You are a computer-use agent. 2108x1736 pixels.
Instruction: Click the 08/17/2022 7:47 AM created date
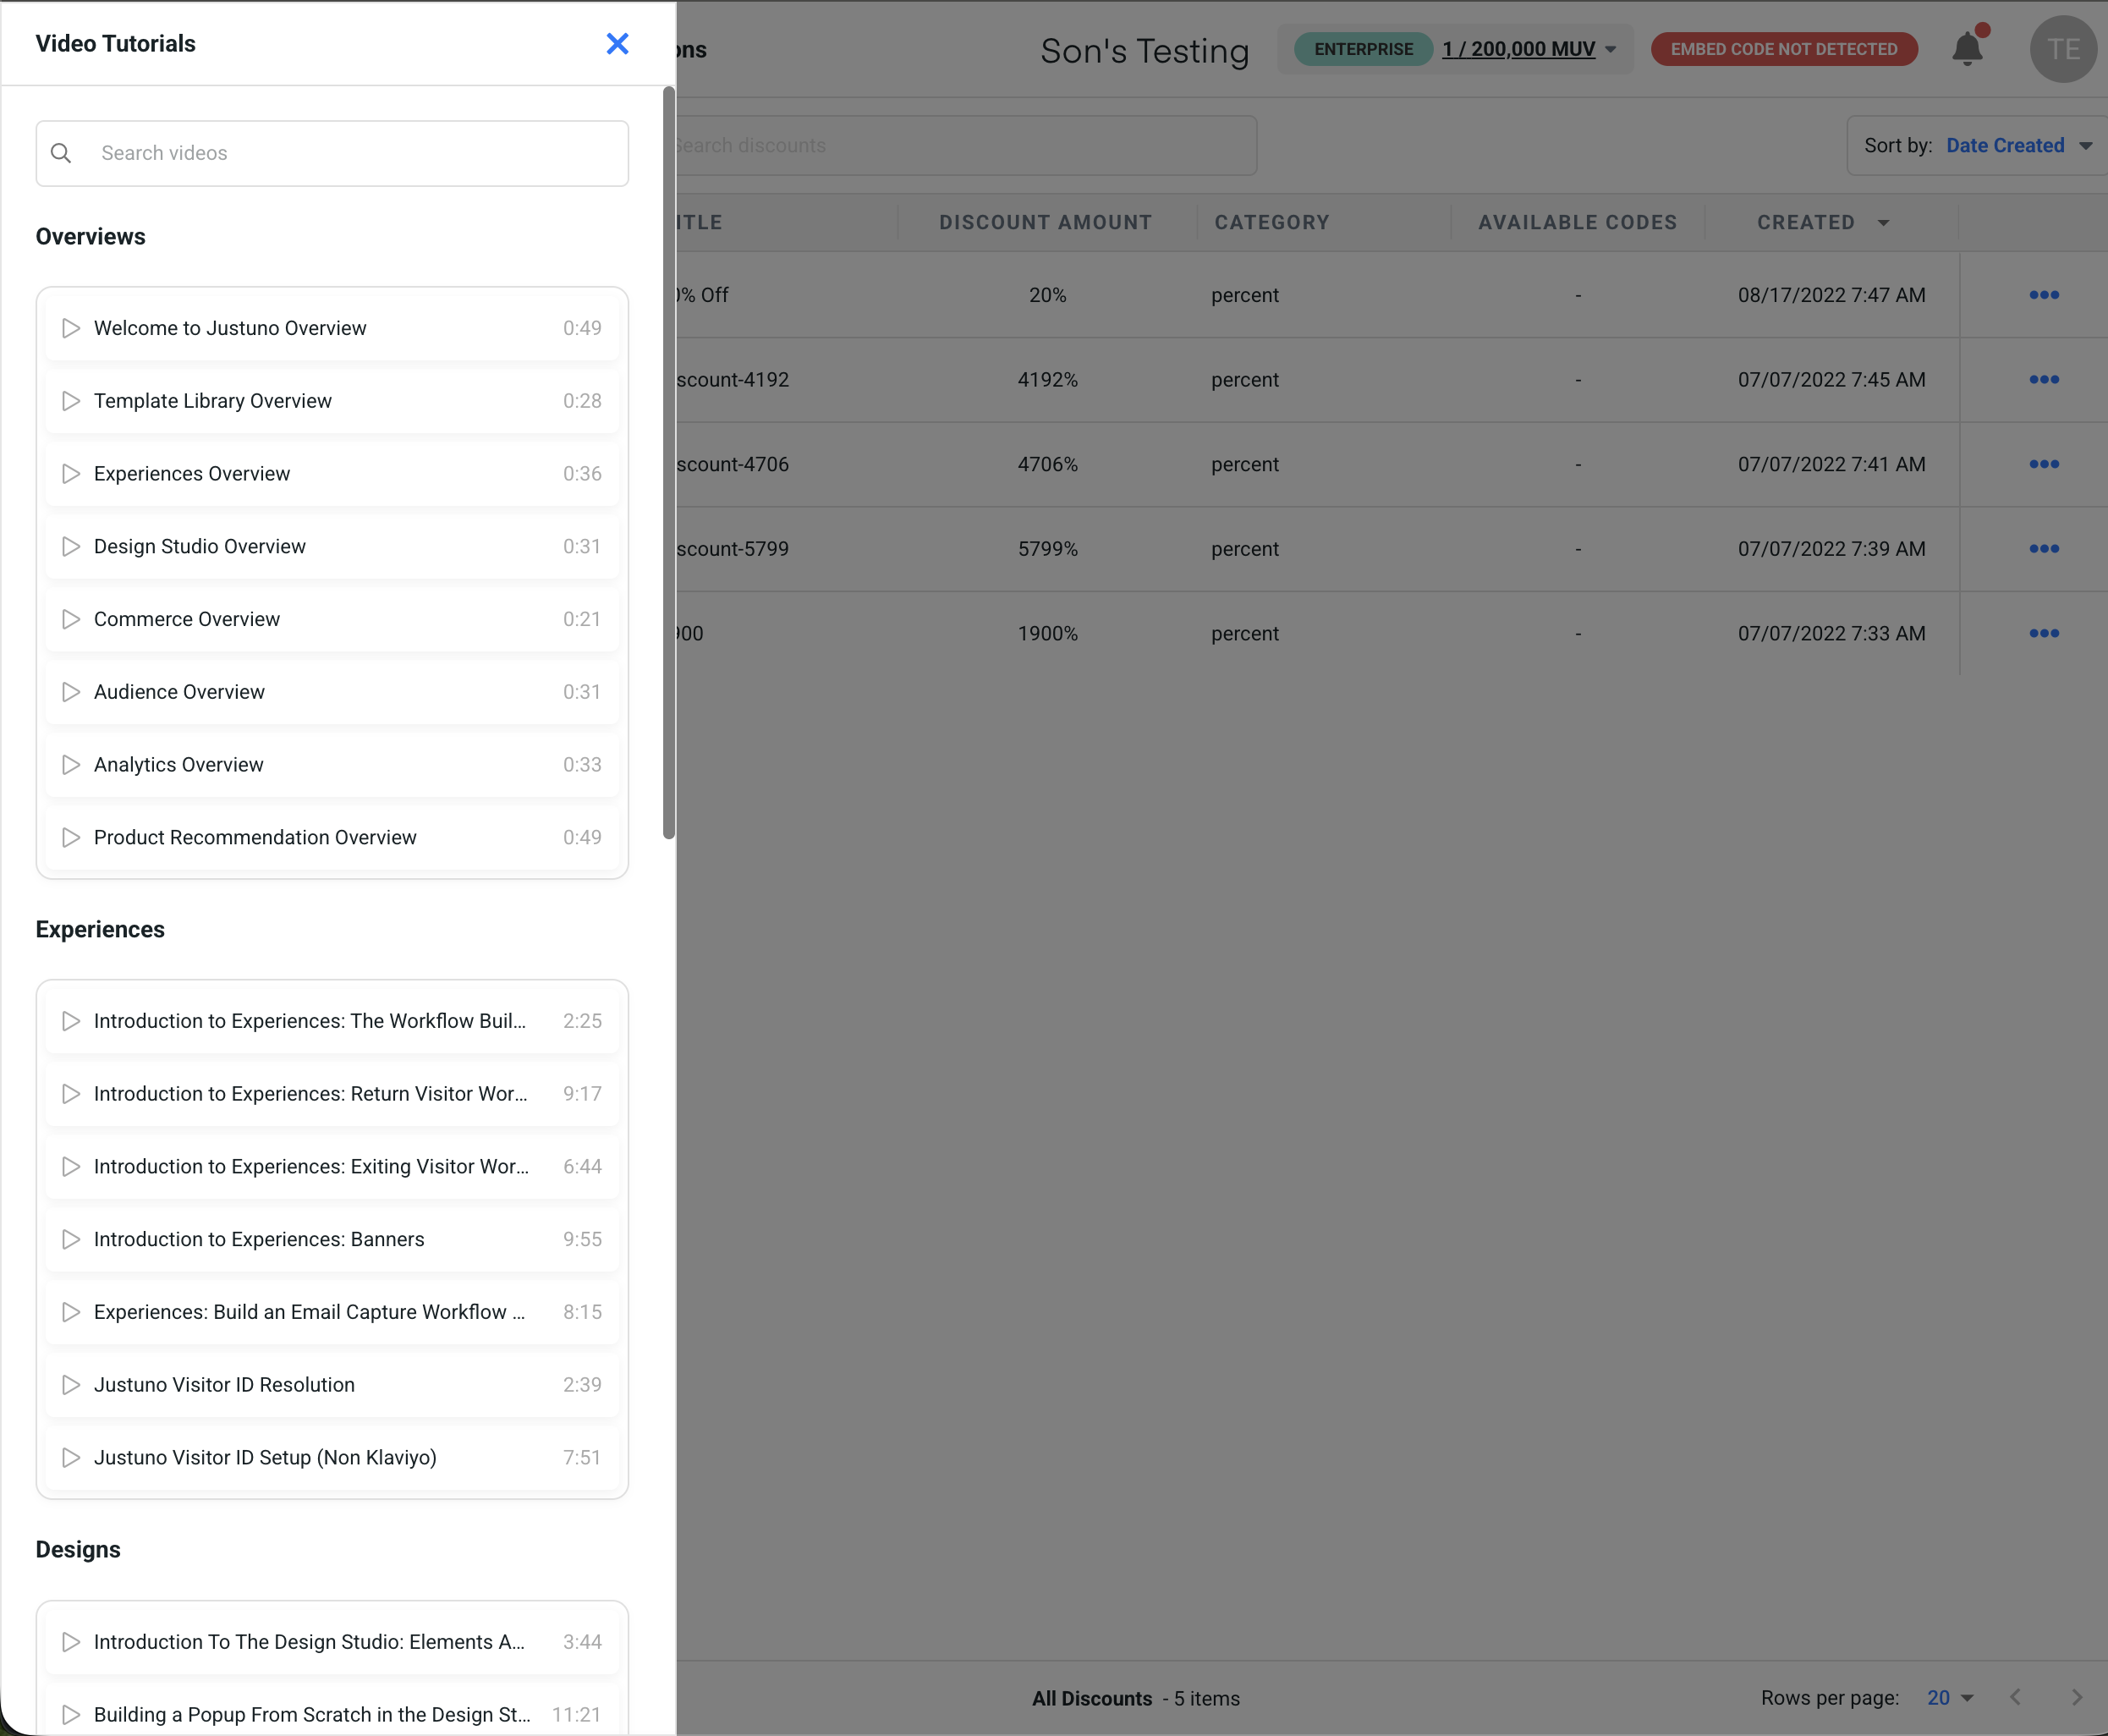pyautogui.click(x=1832, y=295)
